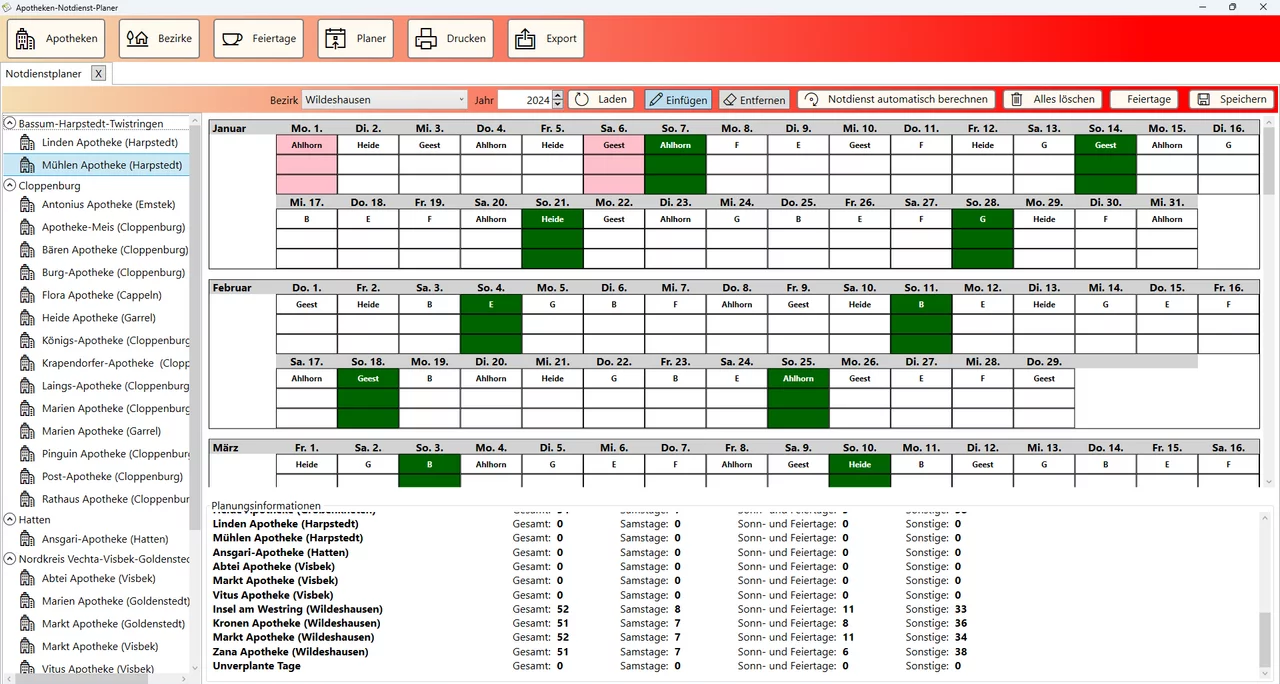Click Post-Apotheke (Cloppenburg) building icon
The height and width of the screenshot is (684, 1280).
(x=28, y=476)
